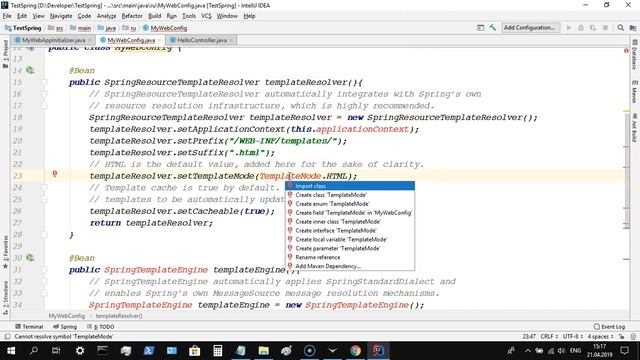Choose 'Rename reference' in the popup
This screenshot has height=360, width=640.
pos(350,257)
